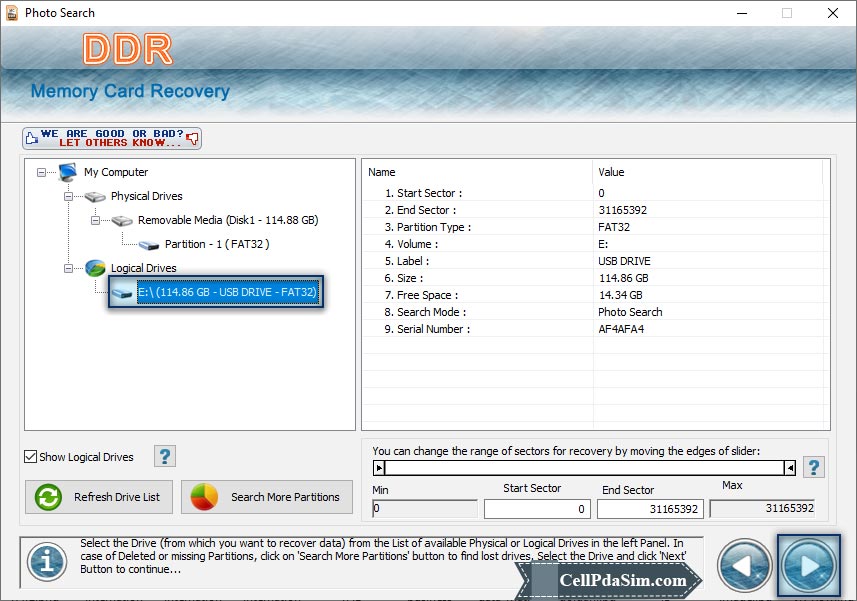Click the '114.86 GB' size value
The height and width of the screenshot is (601, 857).
pos(624,278)
